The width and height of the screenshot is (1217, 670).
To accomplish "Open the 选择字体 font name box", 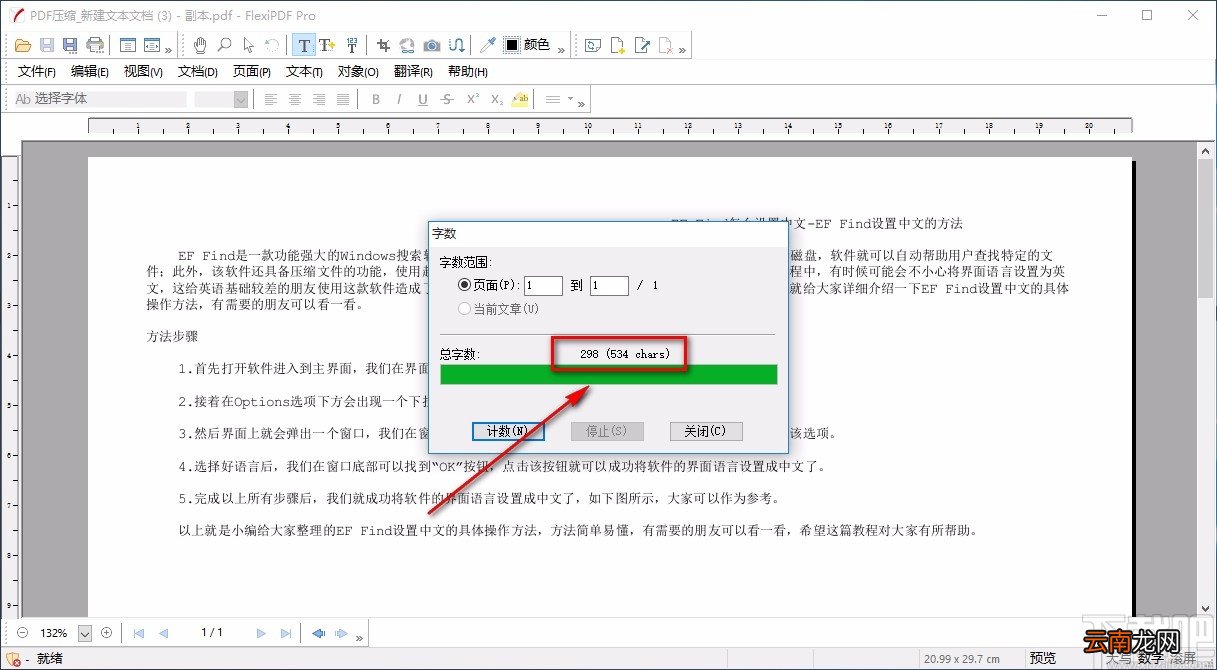I will click(100, 99).
